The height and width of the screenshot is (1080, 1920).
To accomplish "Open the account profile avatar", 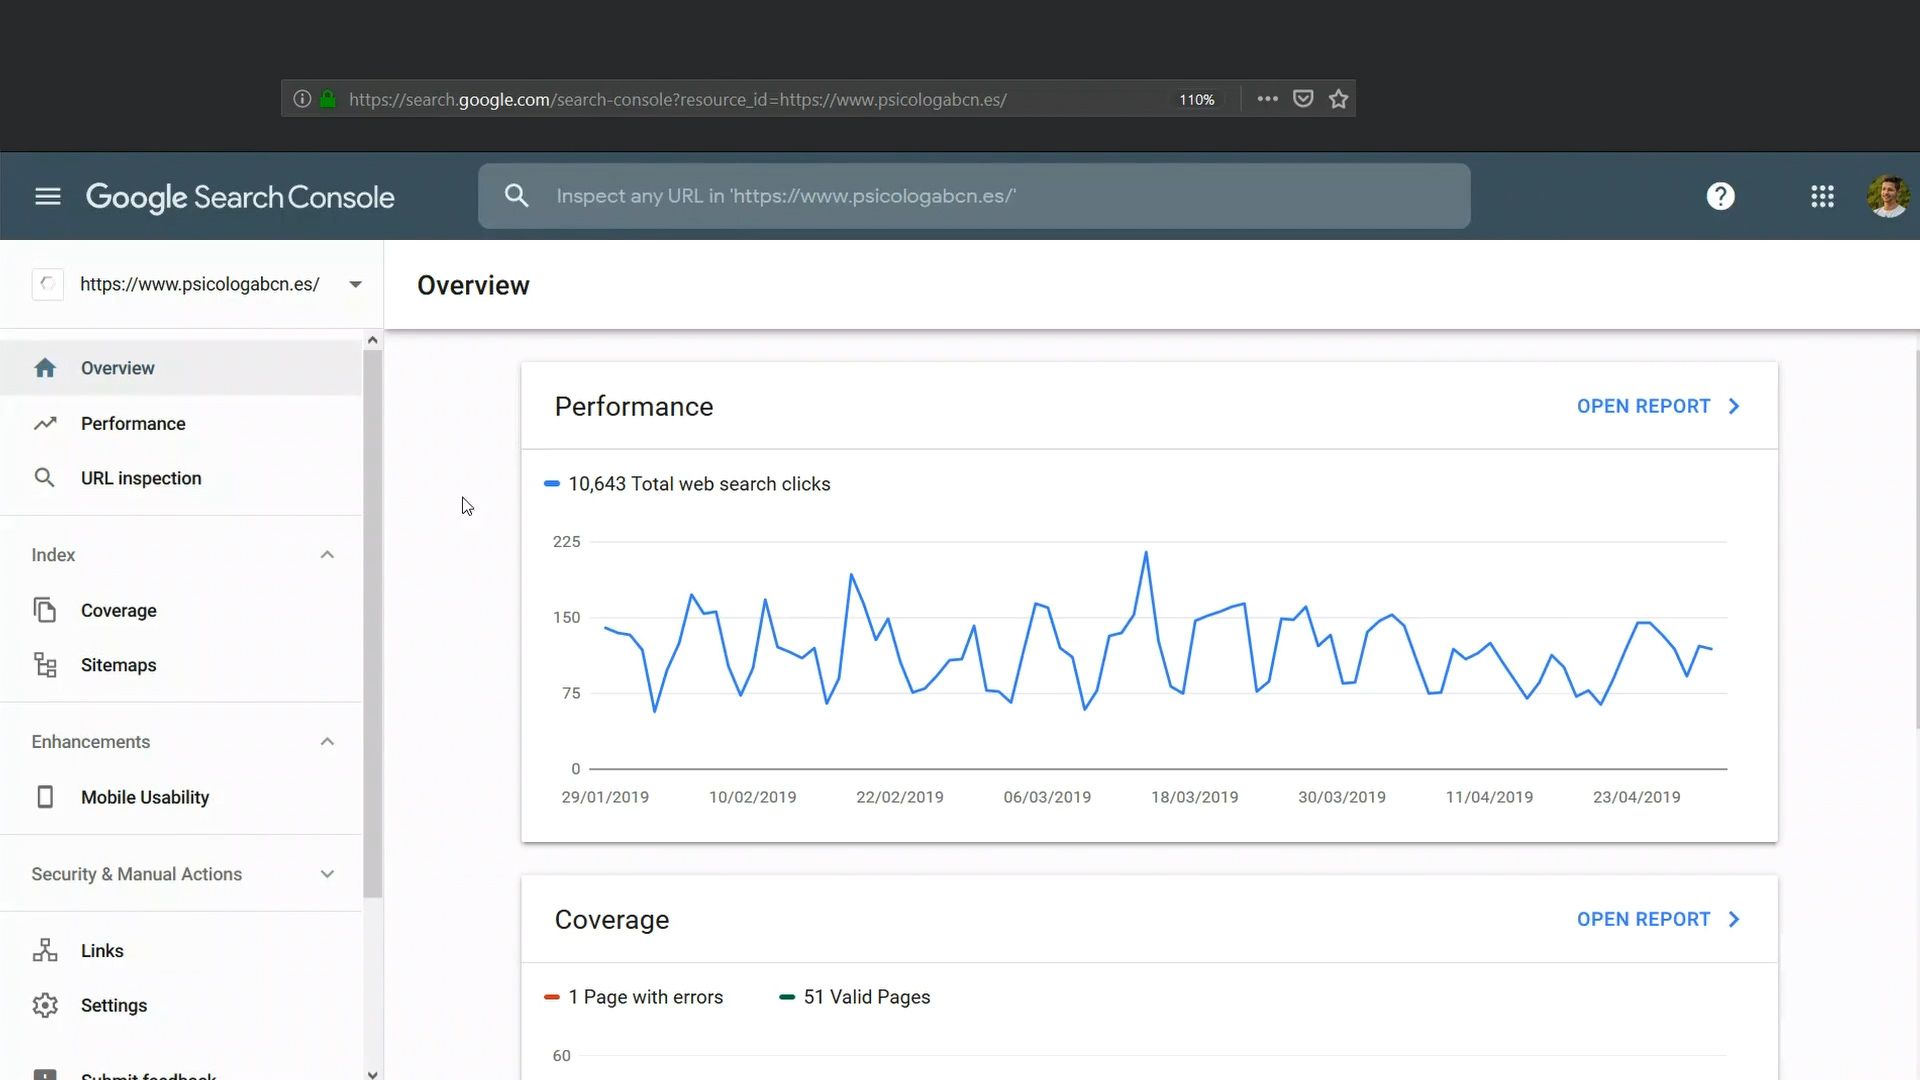I will point(1888,196).
